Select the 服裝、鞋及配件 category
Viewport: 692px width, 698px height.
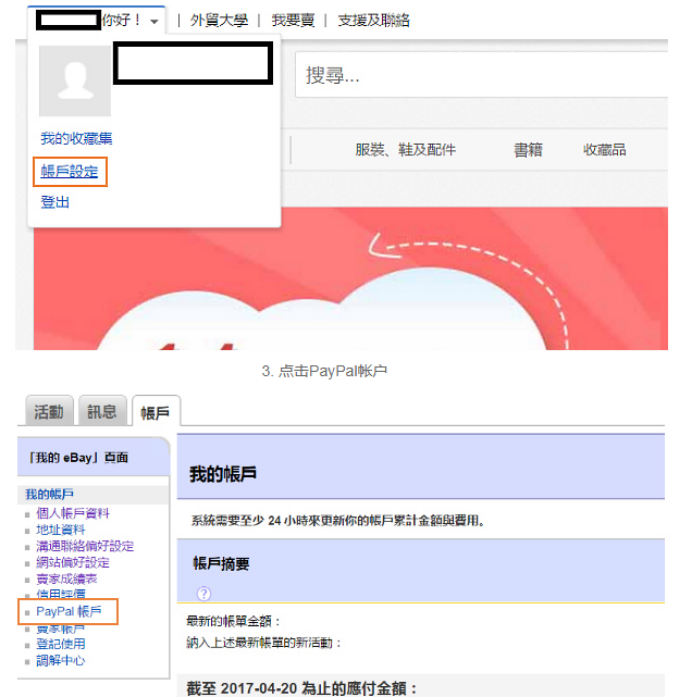pos(405,150)
